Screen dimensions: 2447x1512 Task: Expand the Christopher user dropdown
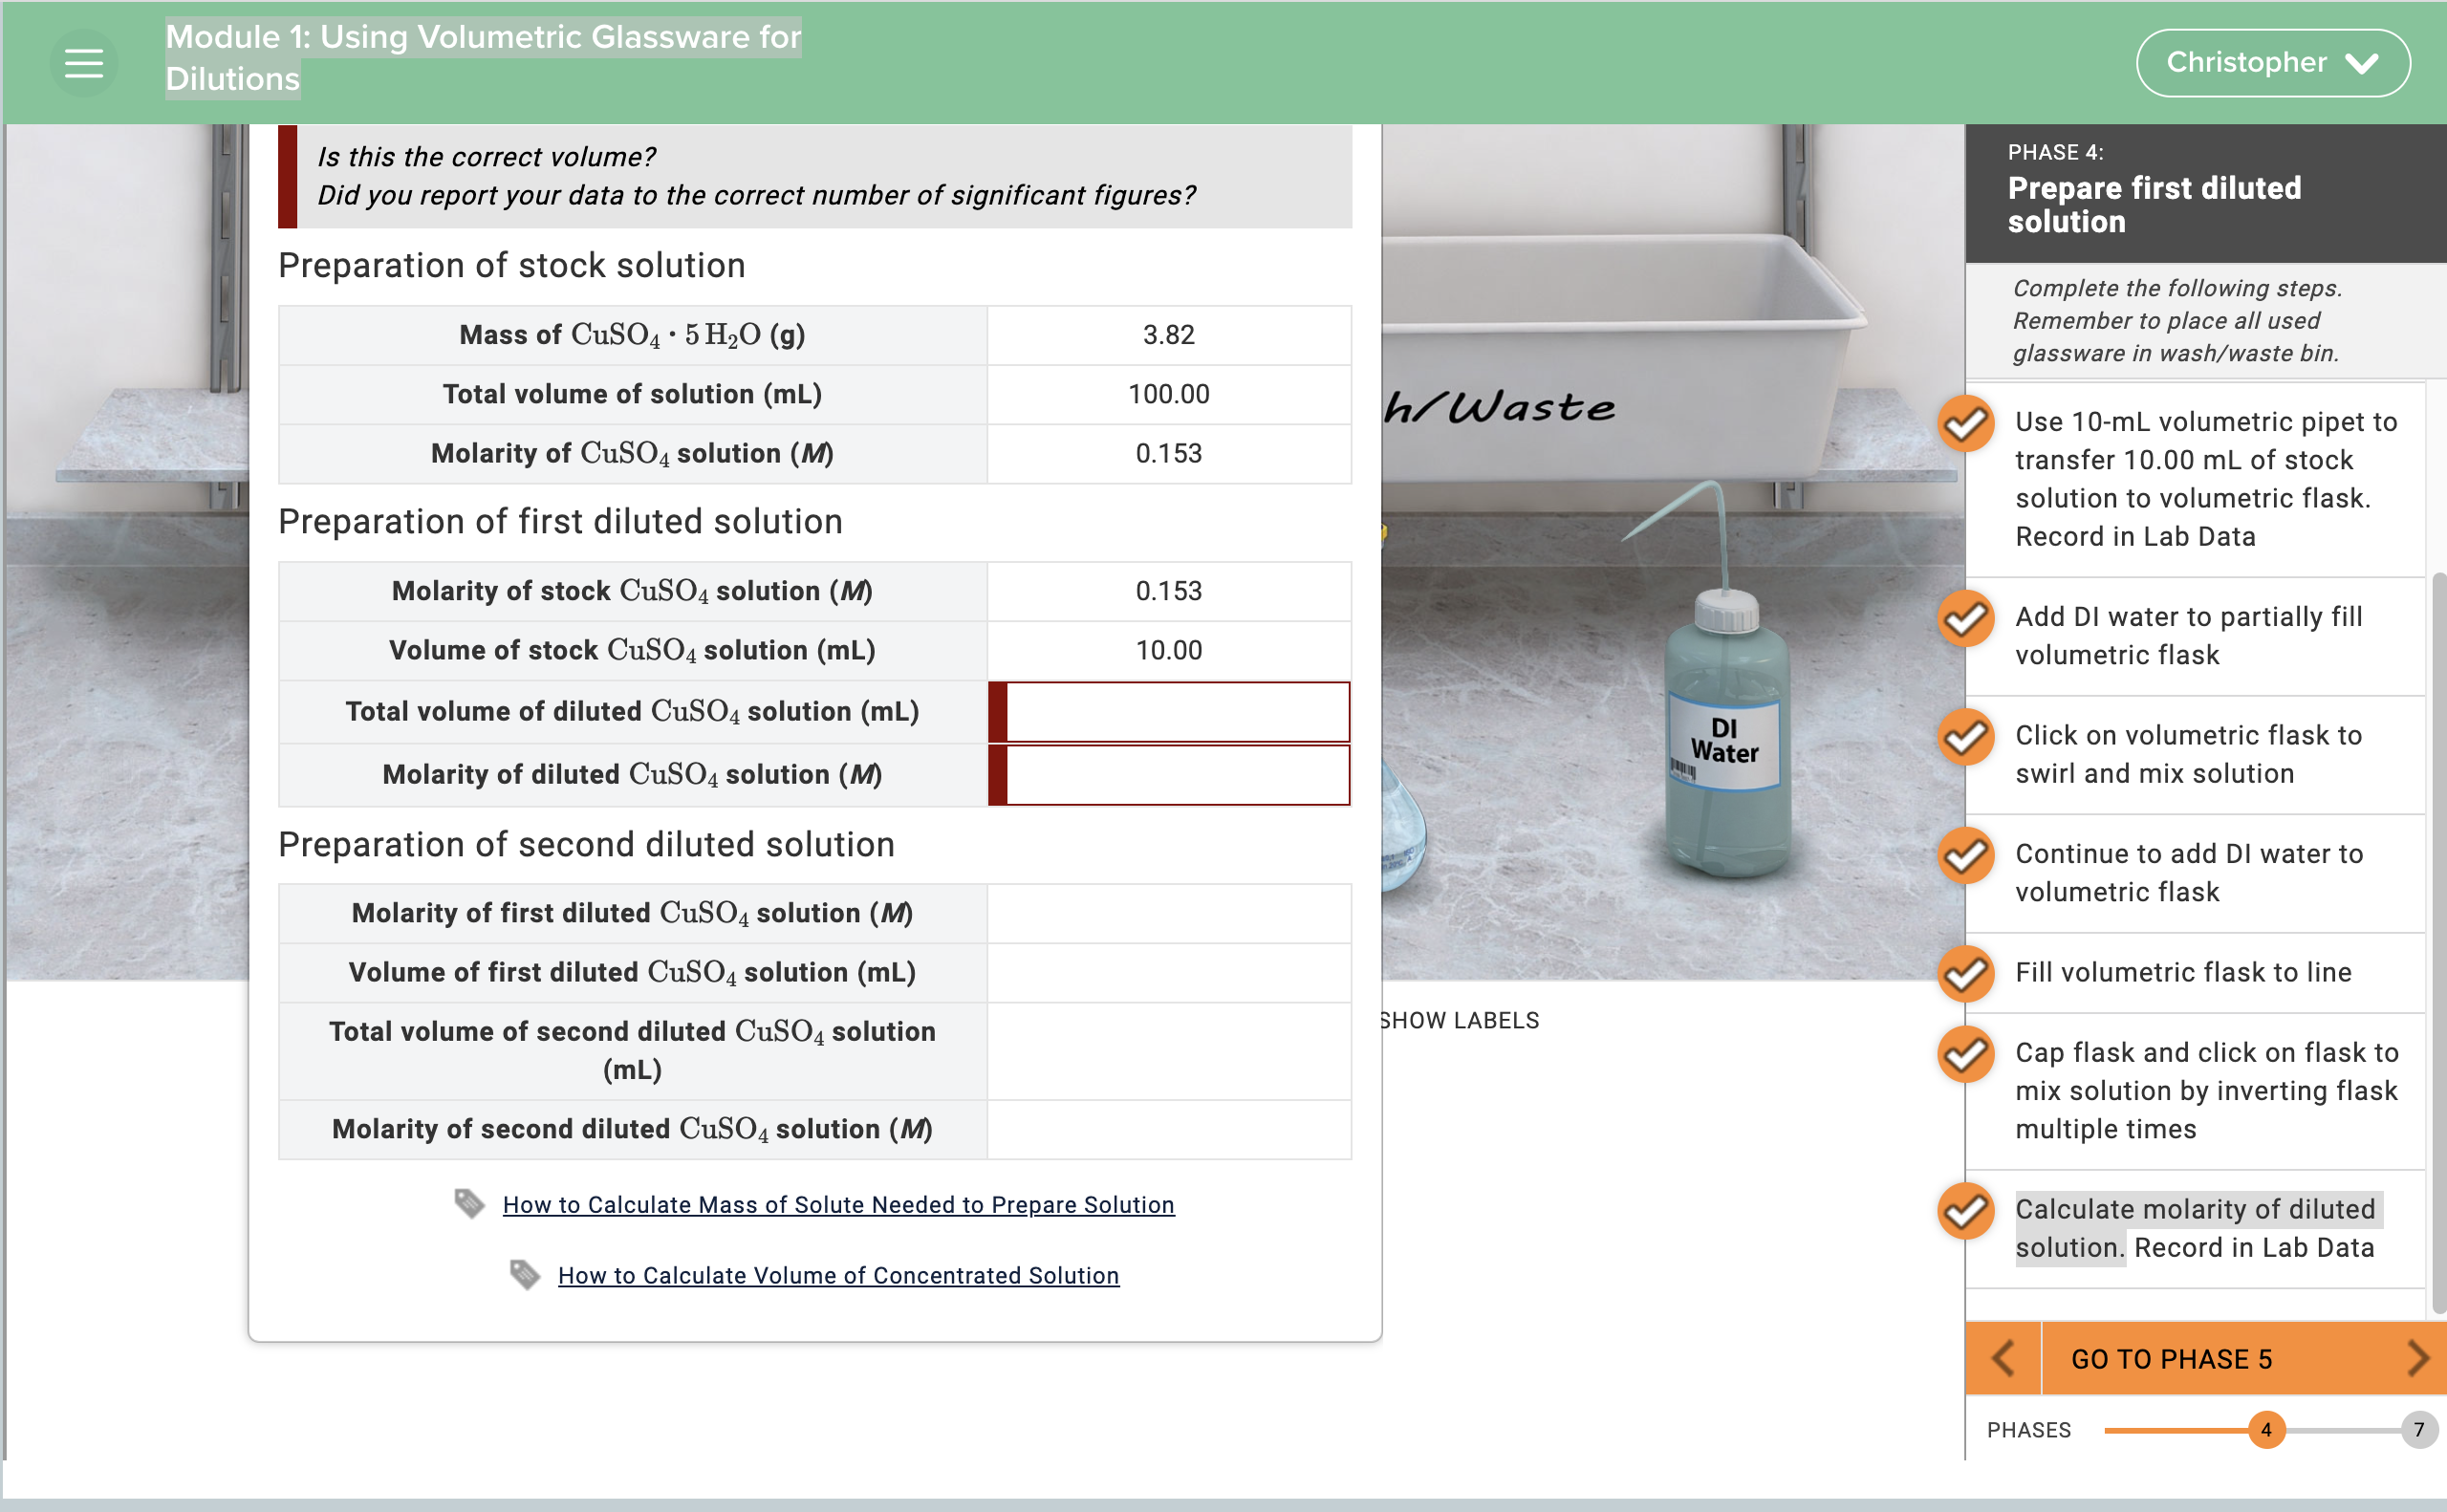(2272, 63)
